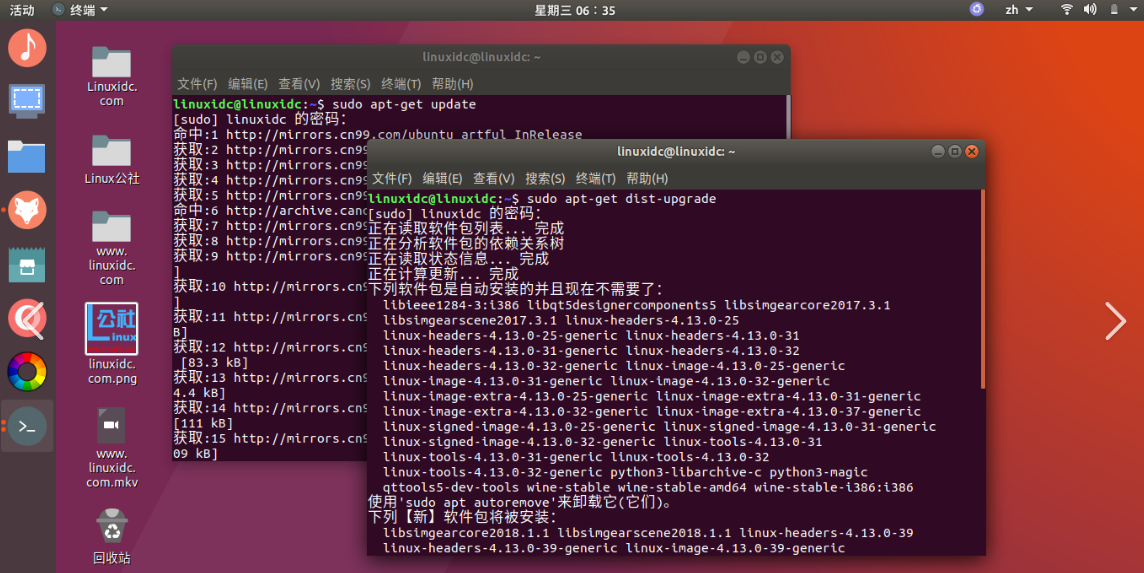Click the fox icon in the dock
This screenshot has width=1144, height=573.
click(x=27, y=210)
